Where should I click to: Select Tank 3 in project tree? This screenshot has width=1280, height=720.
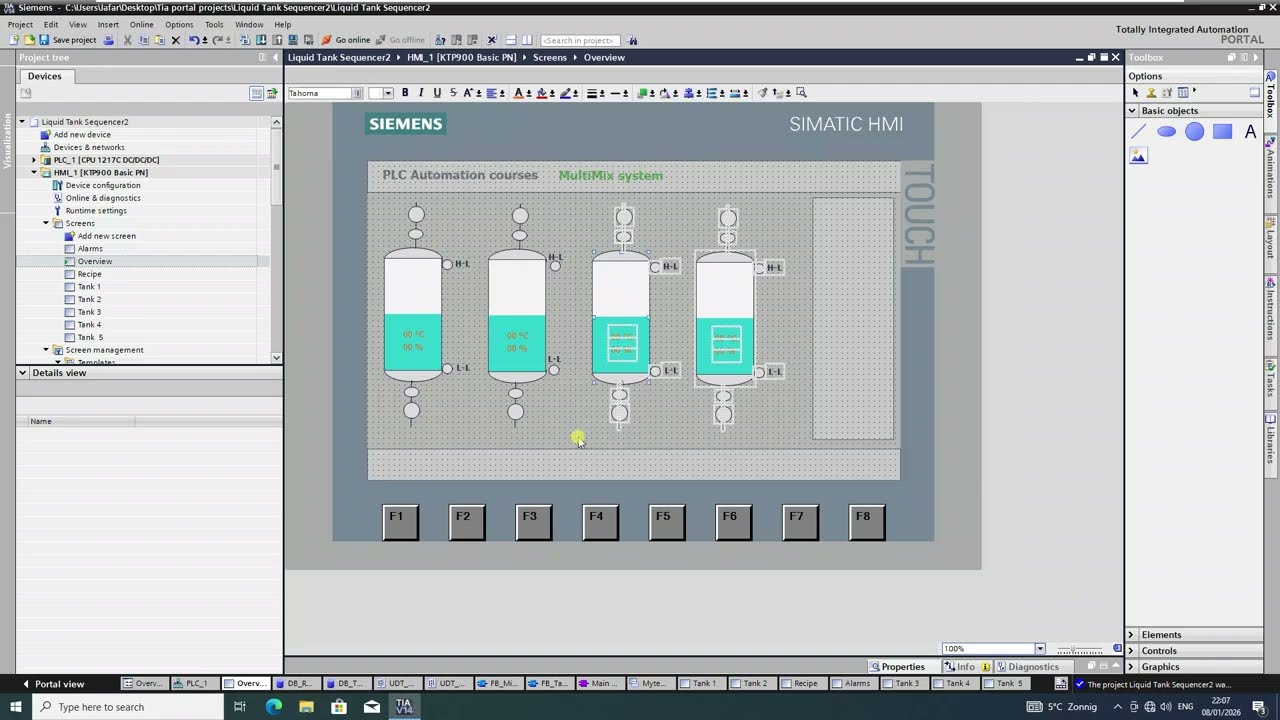click(89, 312)
